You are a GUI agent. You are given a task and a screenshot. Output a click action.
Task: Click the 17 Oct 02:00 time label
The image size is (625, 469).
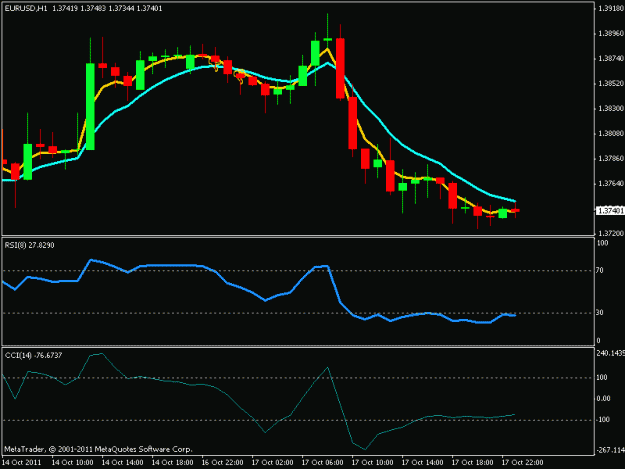point(272,463)
